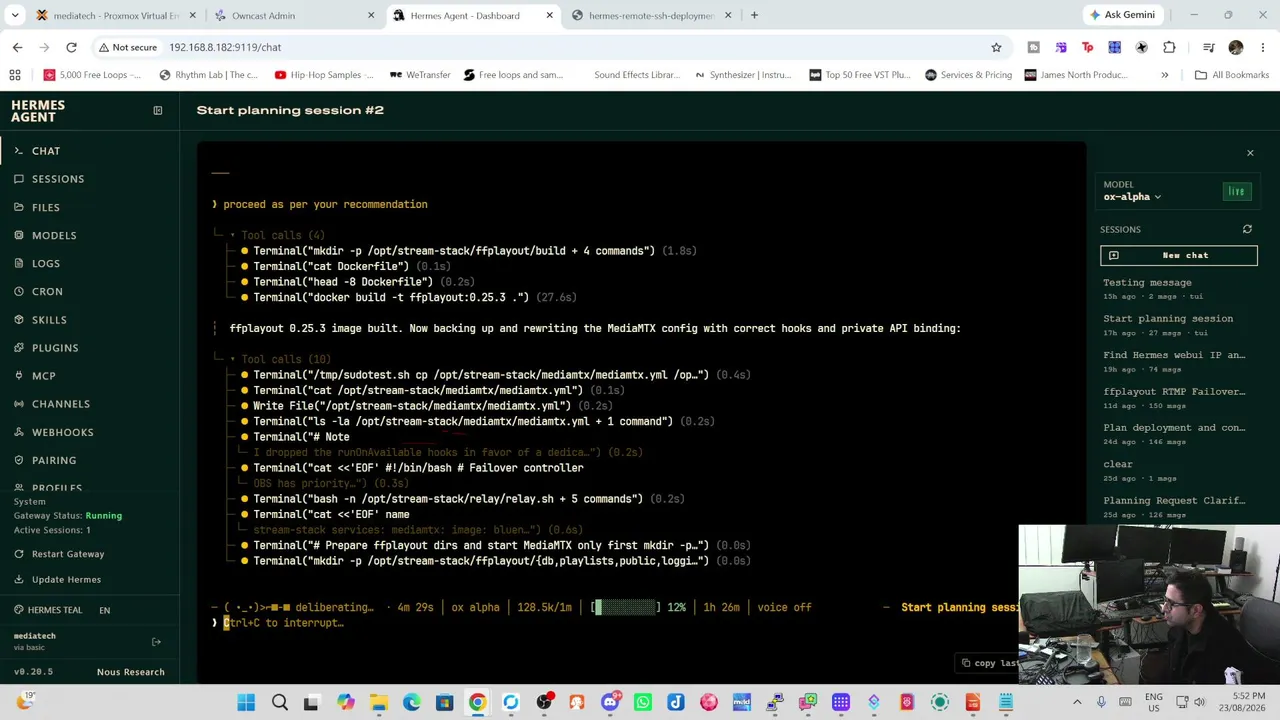This screenshot has height=720, width=1280.
Task: Open the Rhythm Lab bookmark
Action: click(208, 75)
